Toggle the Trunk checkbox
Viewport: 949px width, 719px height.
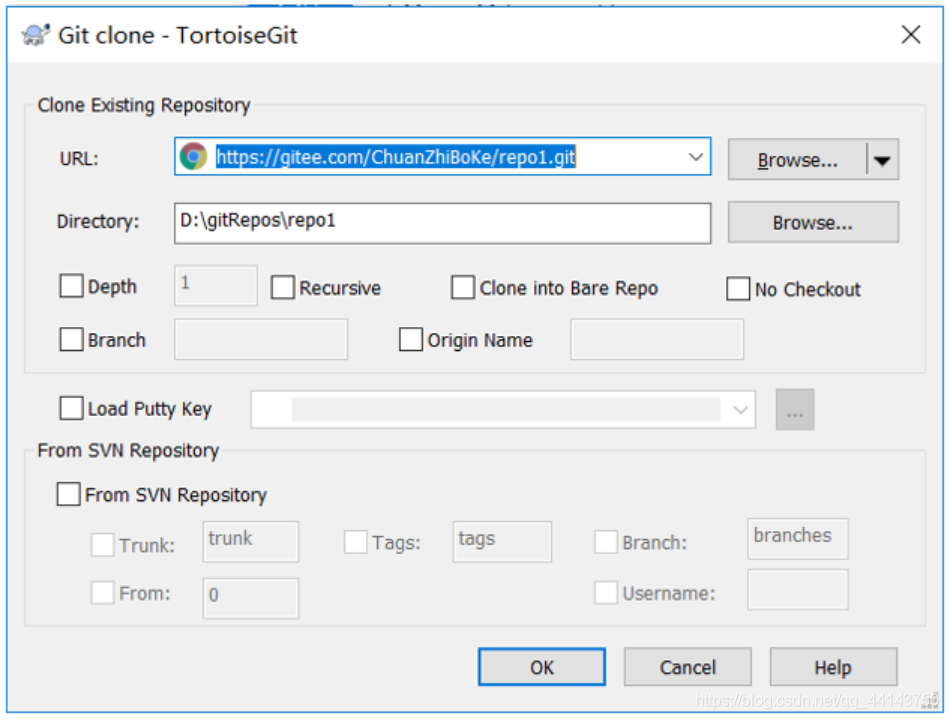(102, 545)
